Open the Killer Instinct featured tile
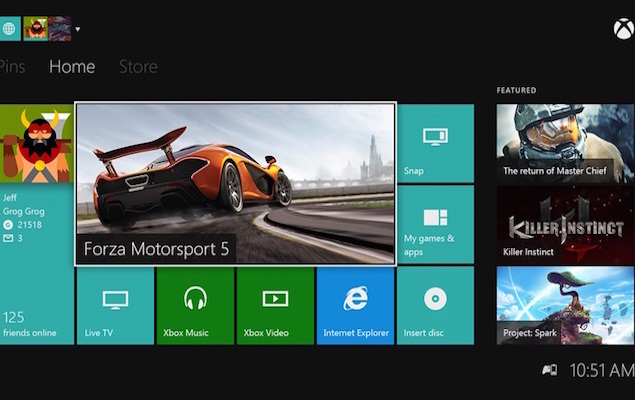The image size is (635, 400). coord(565,223)
